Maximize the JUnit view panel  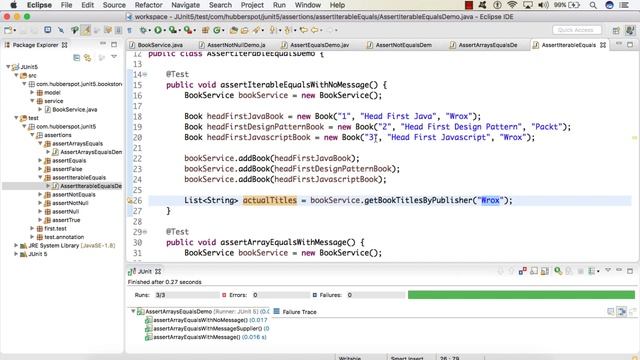[630, 271]
